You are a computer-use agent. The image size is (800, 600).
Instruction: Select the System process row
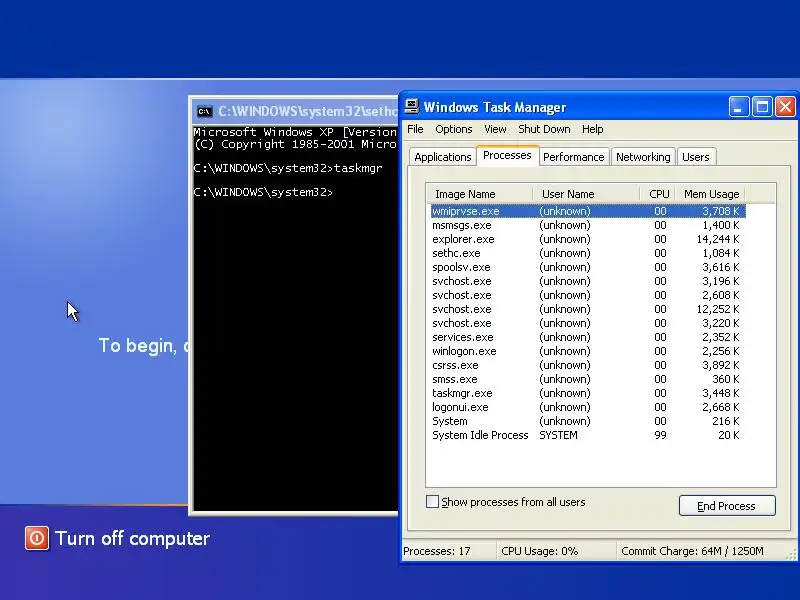[x=588, y=421]
